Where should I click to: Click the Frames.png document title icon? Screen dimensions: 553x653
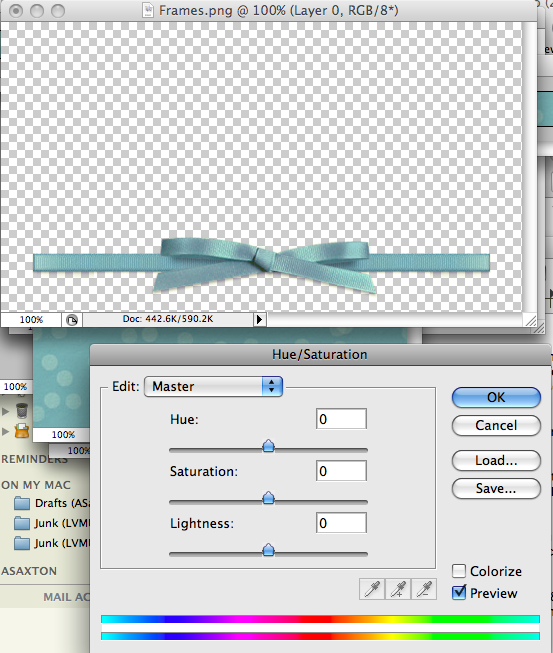(148, 10)
